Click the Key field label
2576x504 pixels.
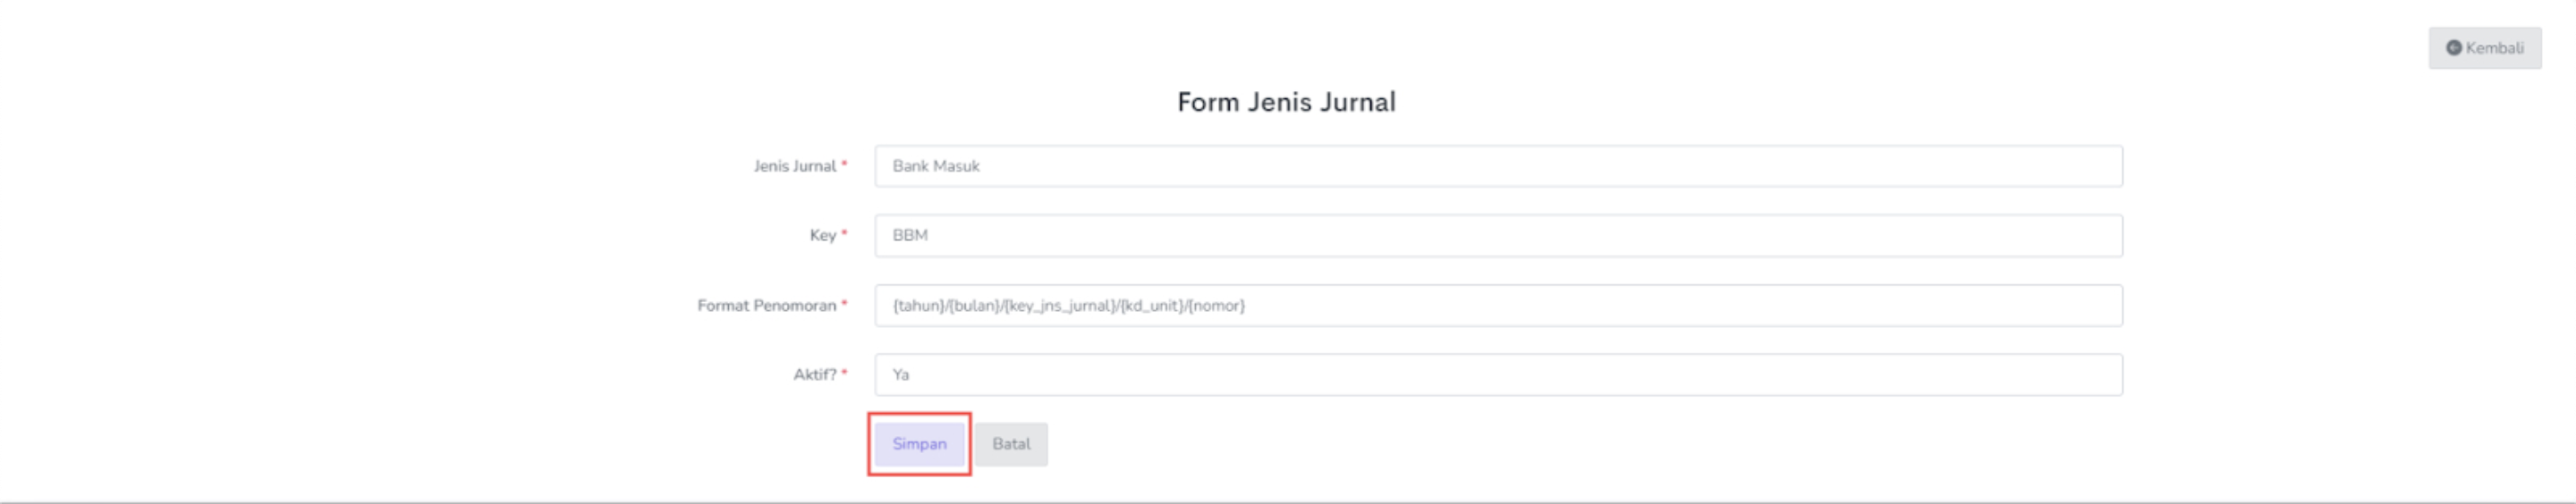[822, 236]
